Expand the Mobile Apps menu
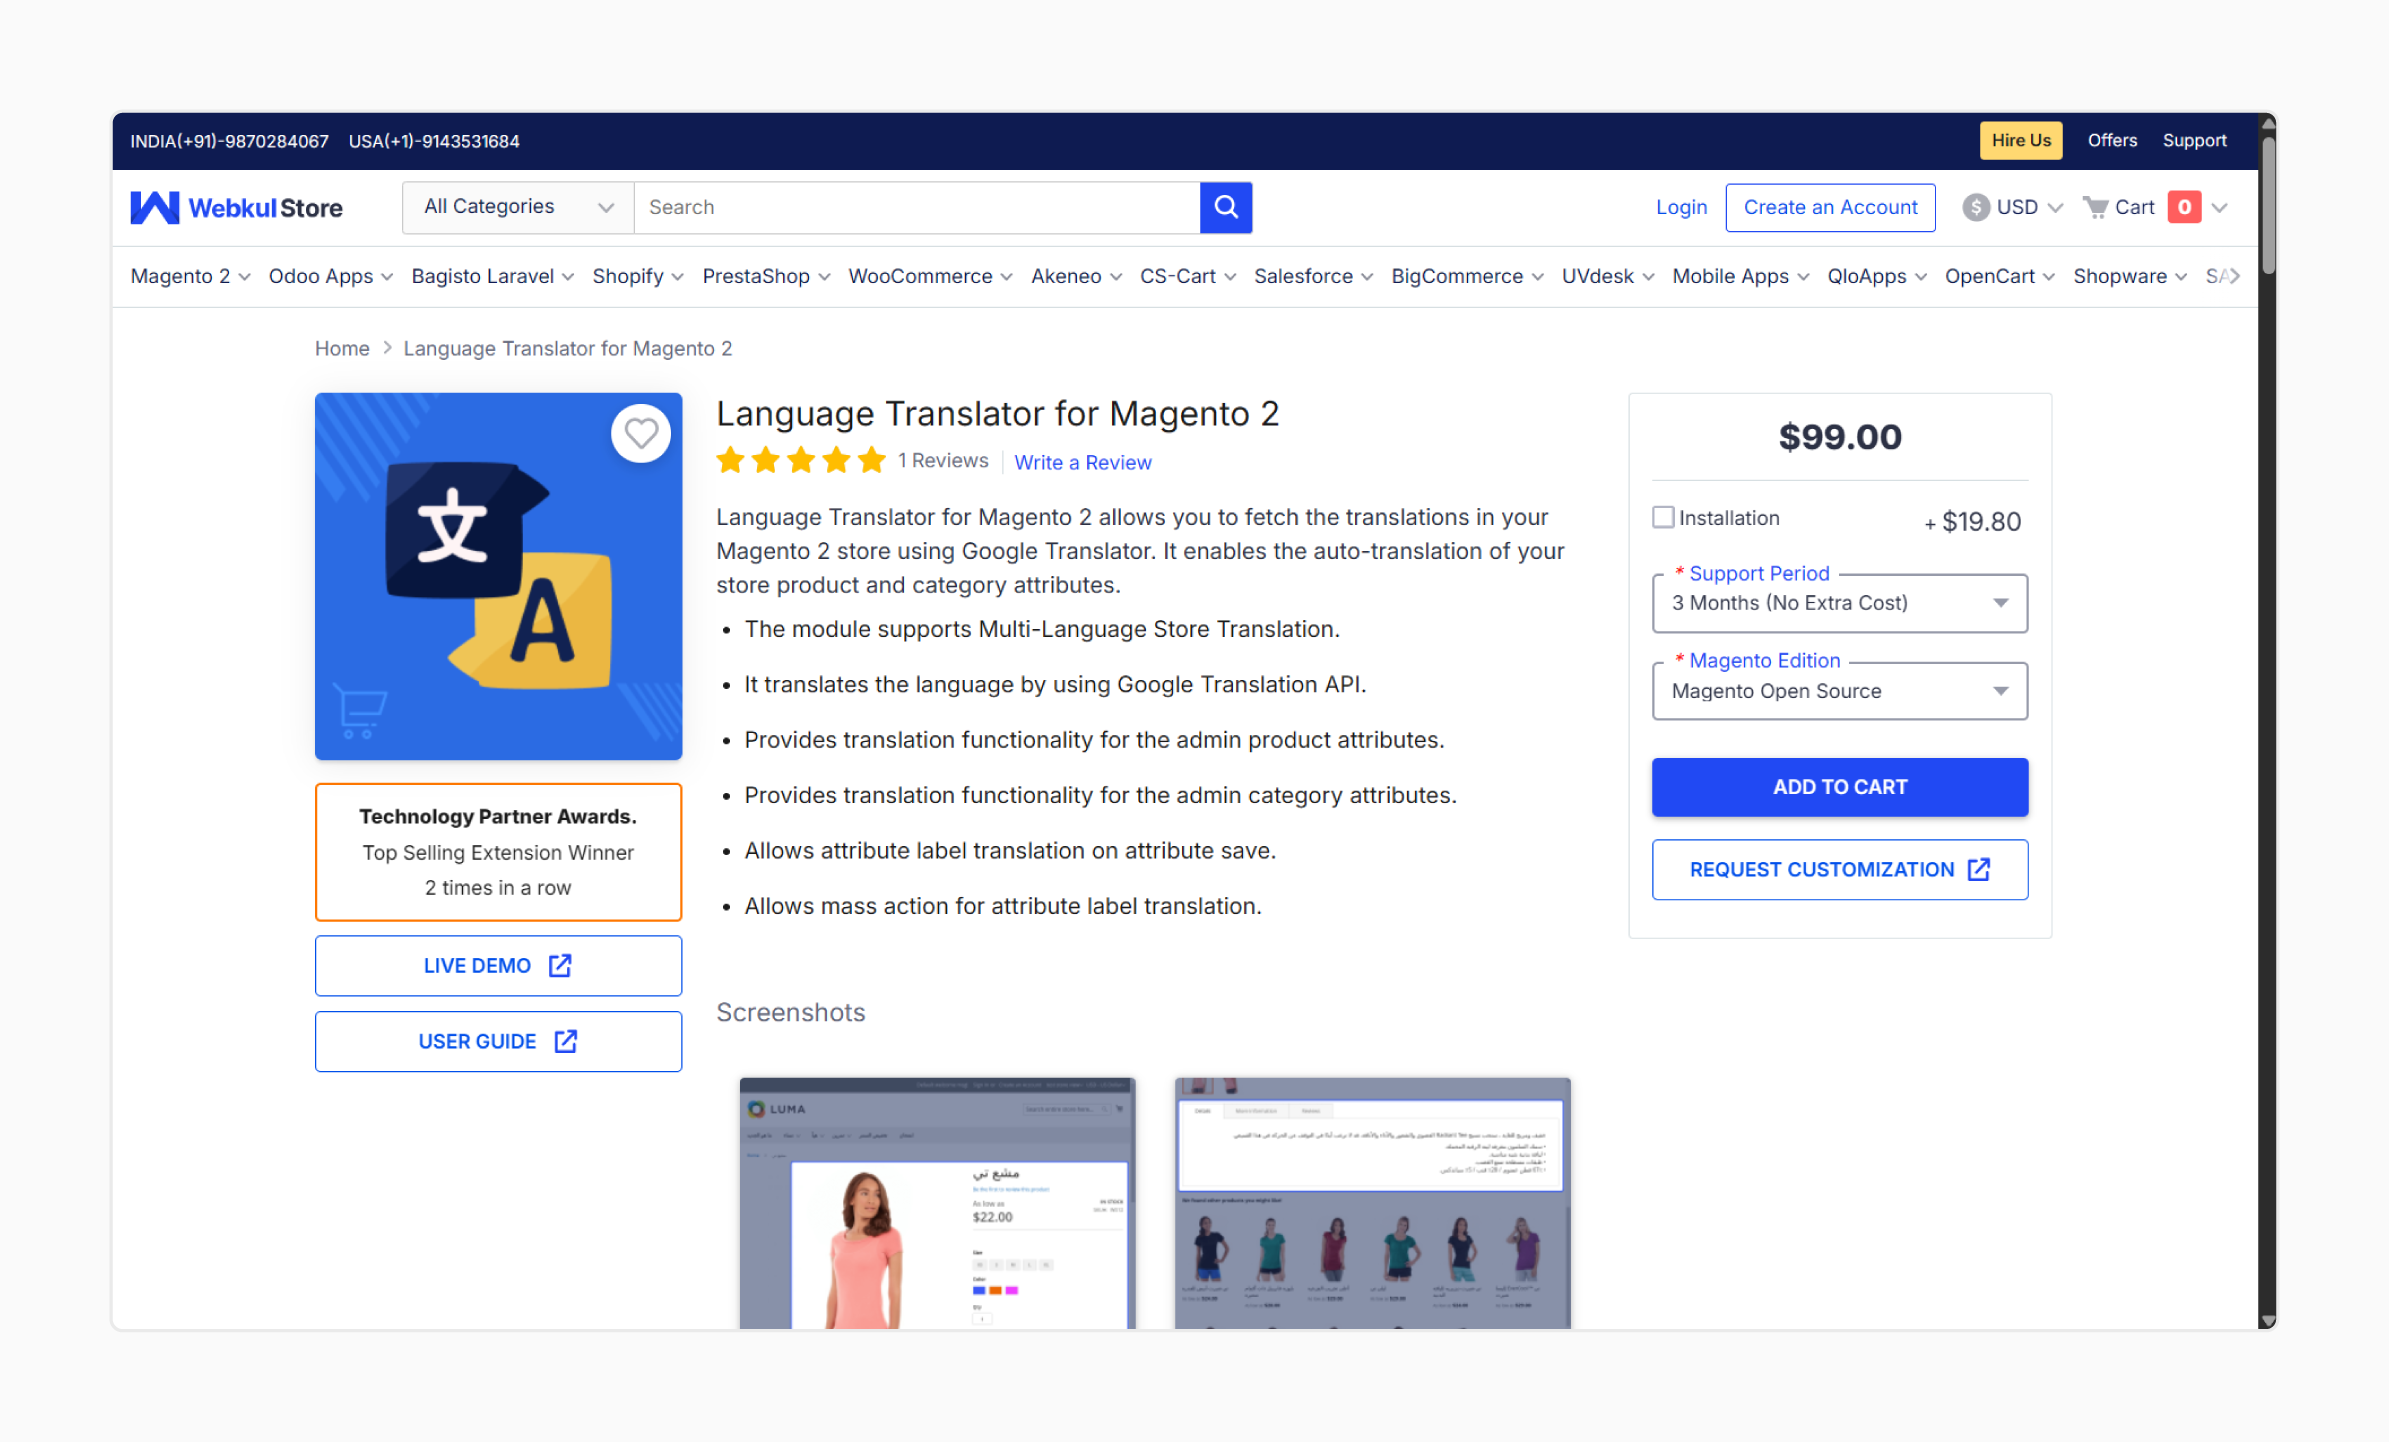Viewport: 2389px width, 1442px height. coord(1740,276)
